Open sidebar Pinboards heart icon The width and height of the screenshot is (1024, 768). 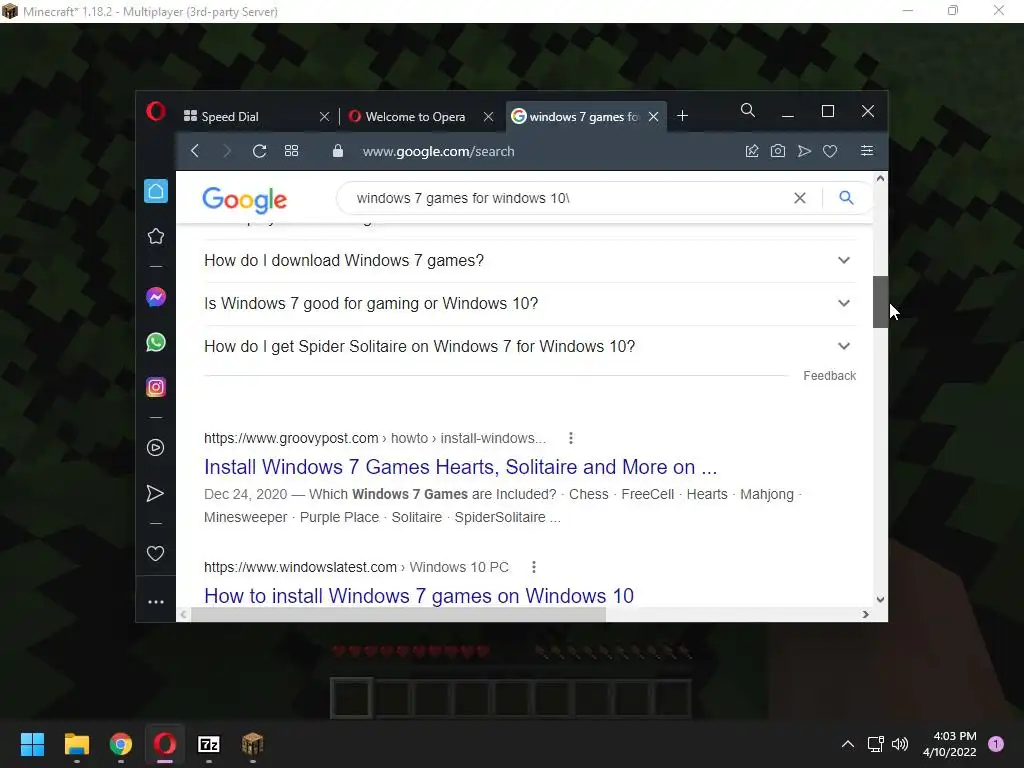[155, 554]
